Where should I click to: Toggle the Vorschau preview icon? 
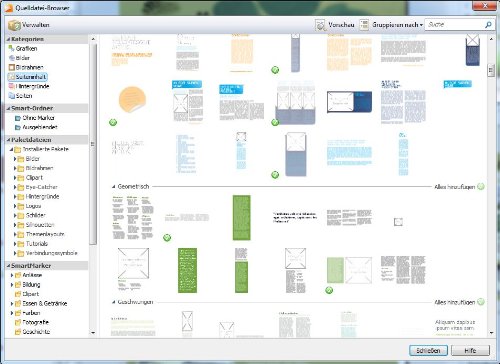tap(320, 25)
